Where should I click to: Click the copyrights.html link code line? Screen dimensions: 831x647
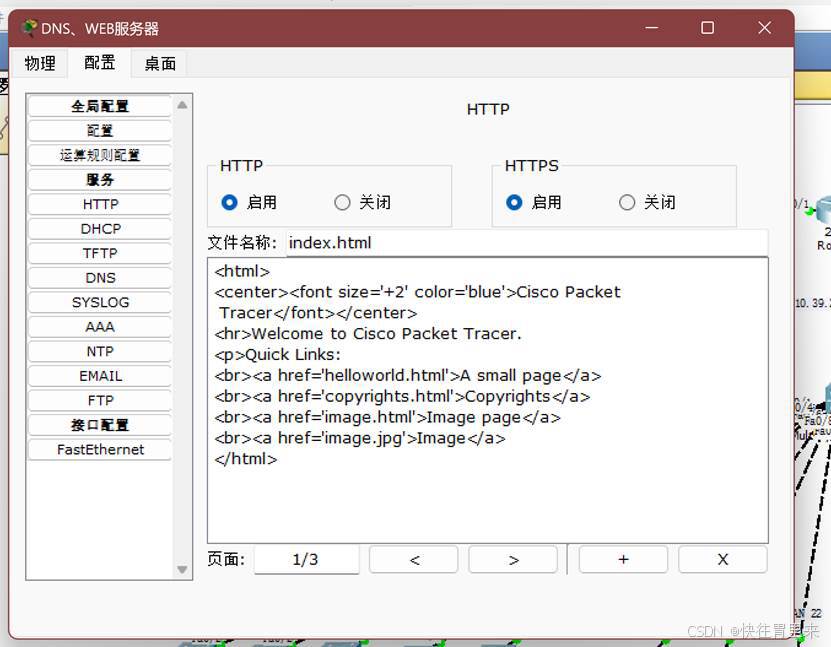pyautogui.click(x=402, y=396)
